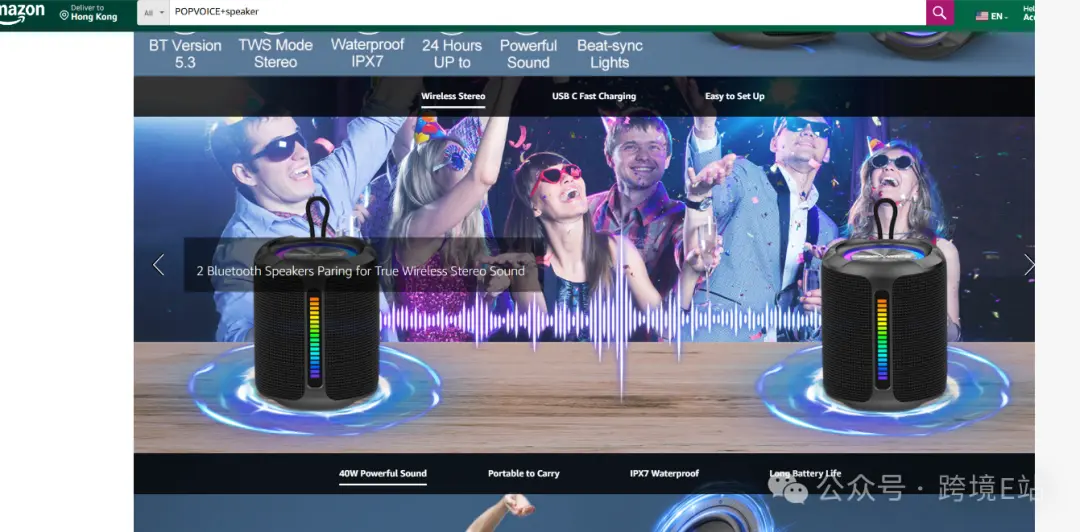Click the True Wireless Stereo Sound caption
The width and height of the screenshot is (1080, 532).
[360, 271]
